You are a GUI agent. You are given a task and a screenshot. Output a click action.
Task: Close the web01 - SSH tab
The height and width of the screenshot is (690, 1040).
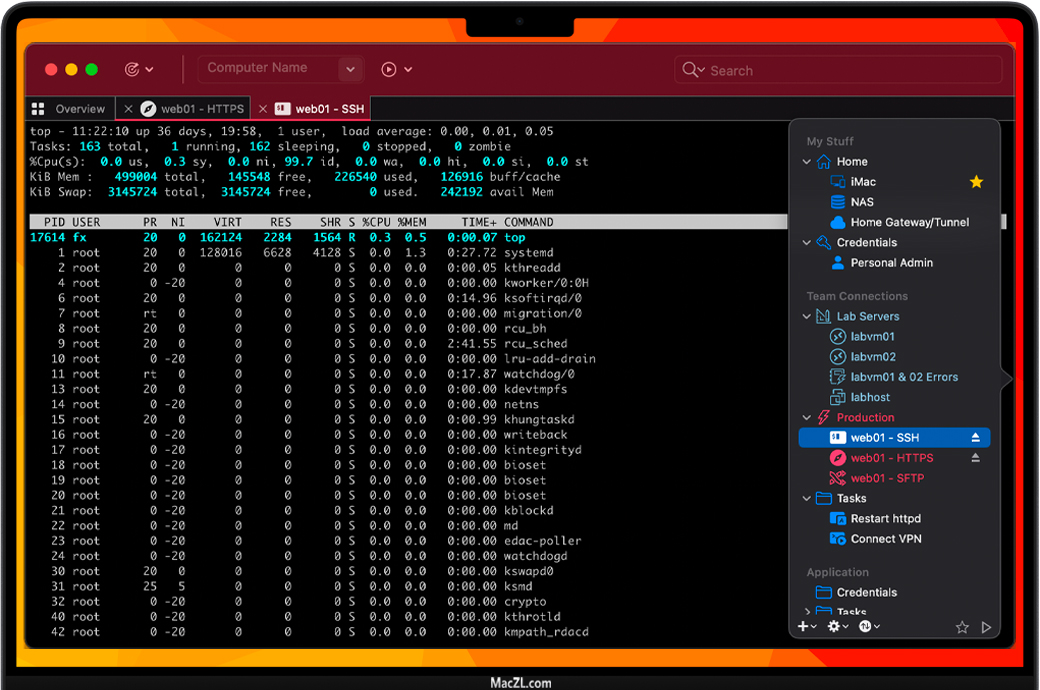tap(263, 109)
